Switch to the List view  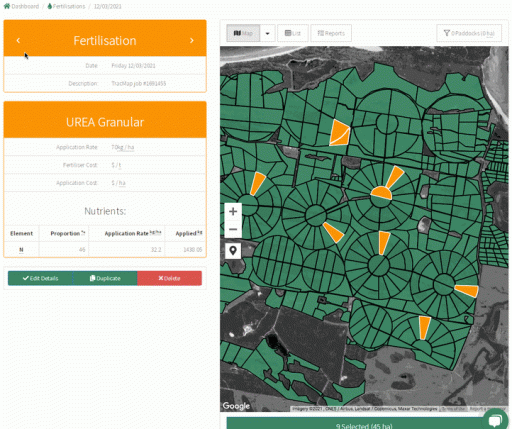tap(293, 33)
